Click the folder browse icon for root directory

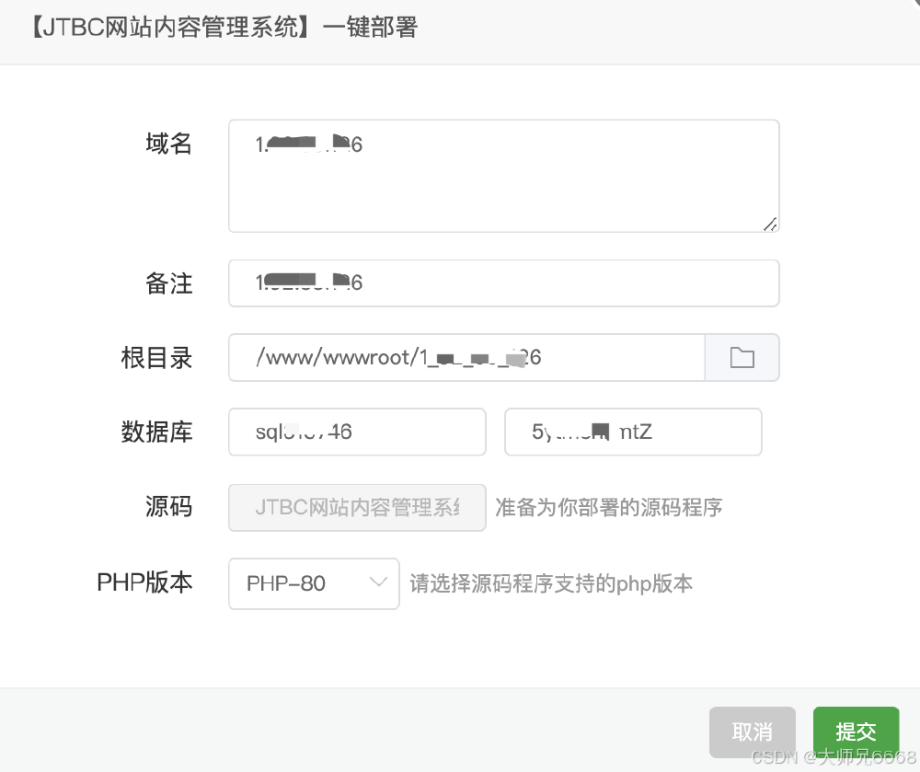742,357
